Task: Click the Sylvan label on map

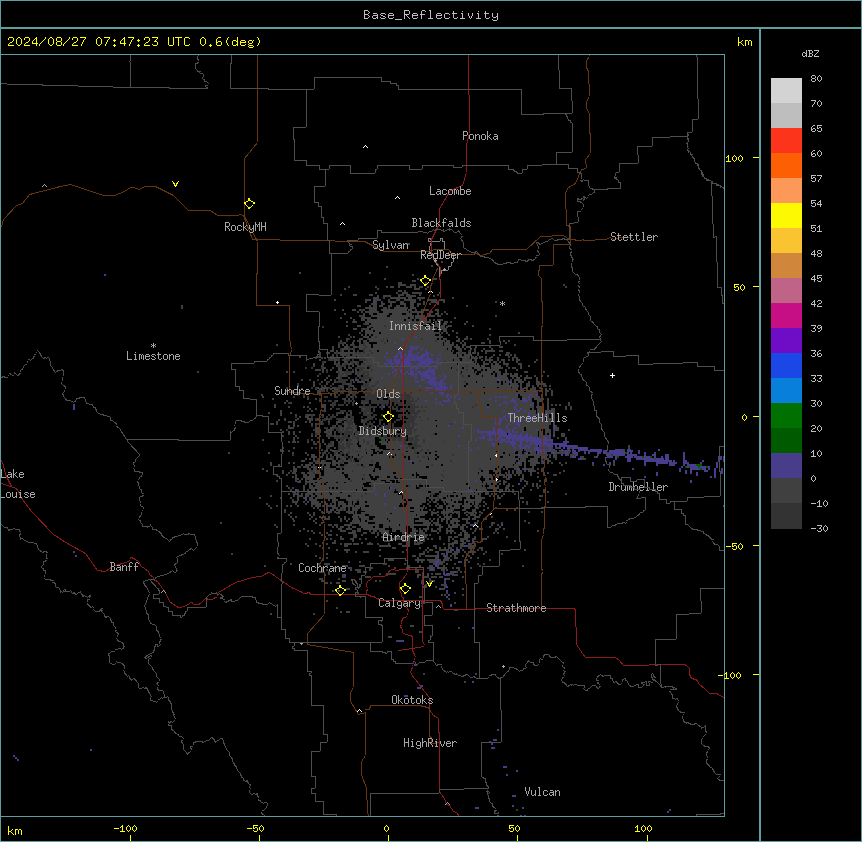Action: click(391, 245)
